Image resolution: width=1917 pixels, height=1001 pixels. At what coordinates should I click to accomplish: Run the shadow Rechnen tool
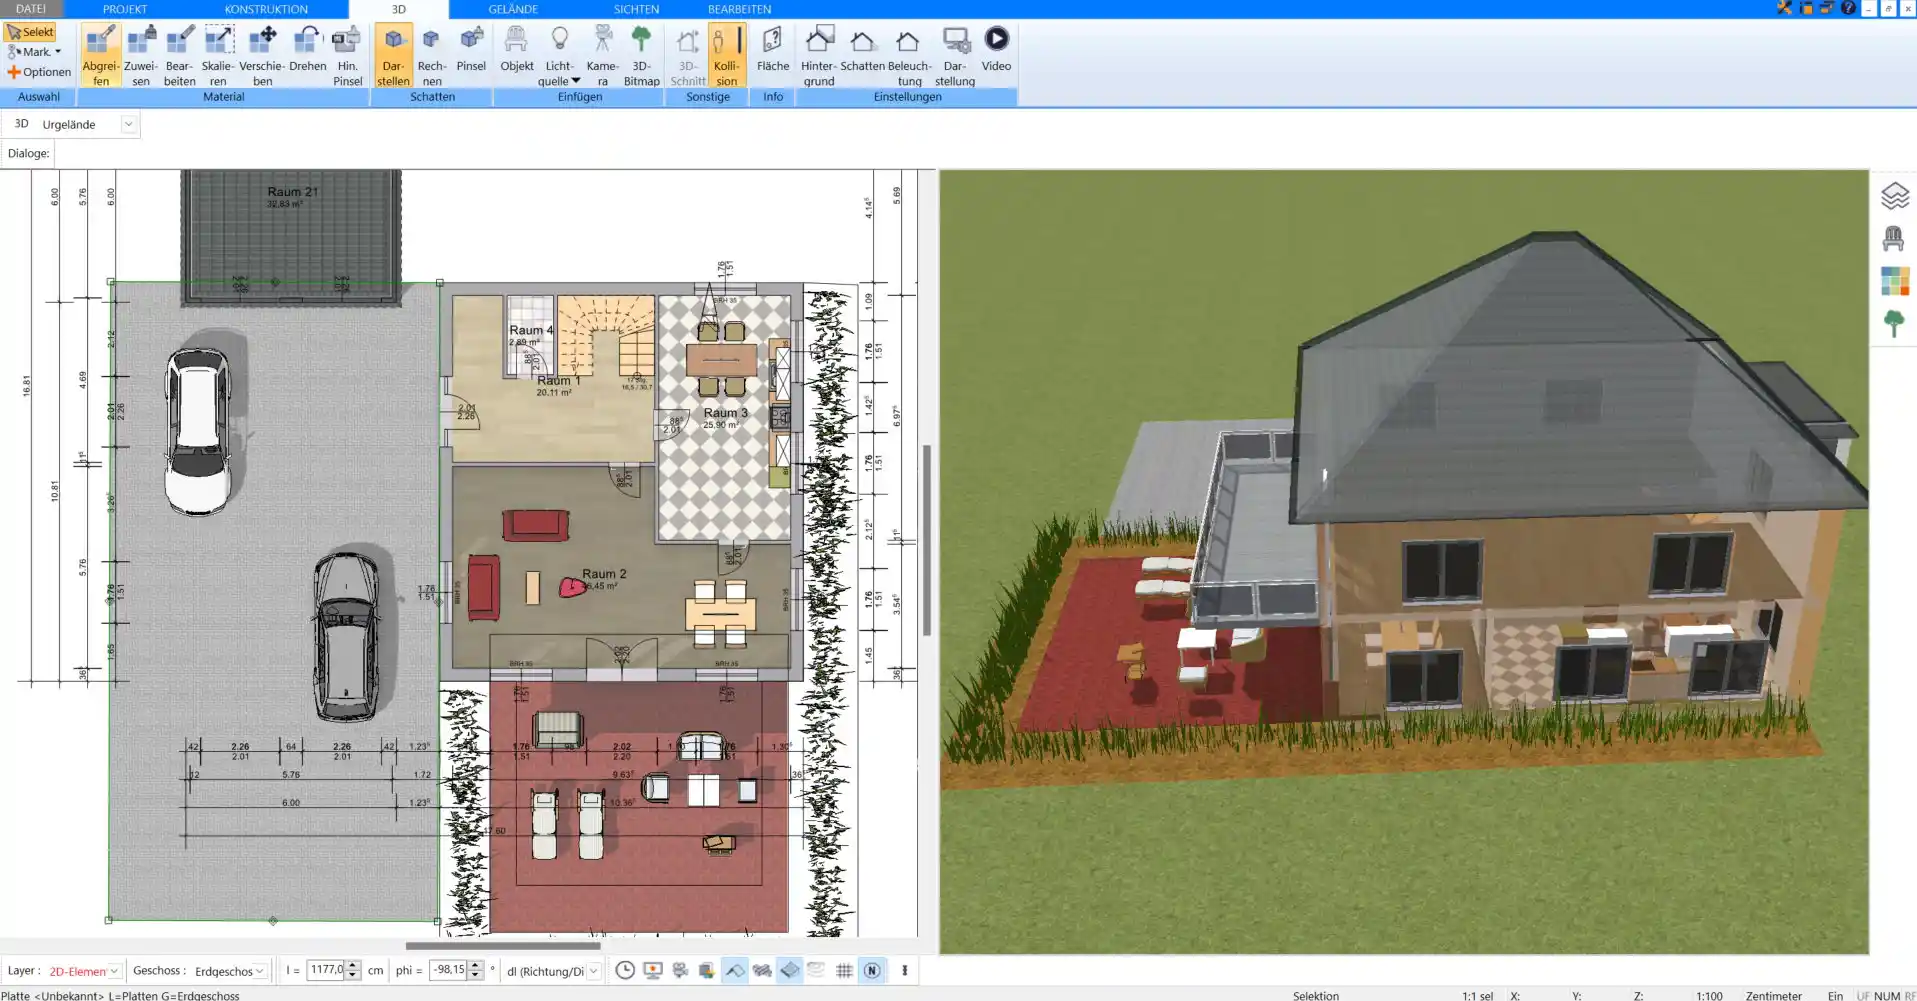pos(432,56)
